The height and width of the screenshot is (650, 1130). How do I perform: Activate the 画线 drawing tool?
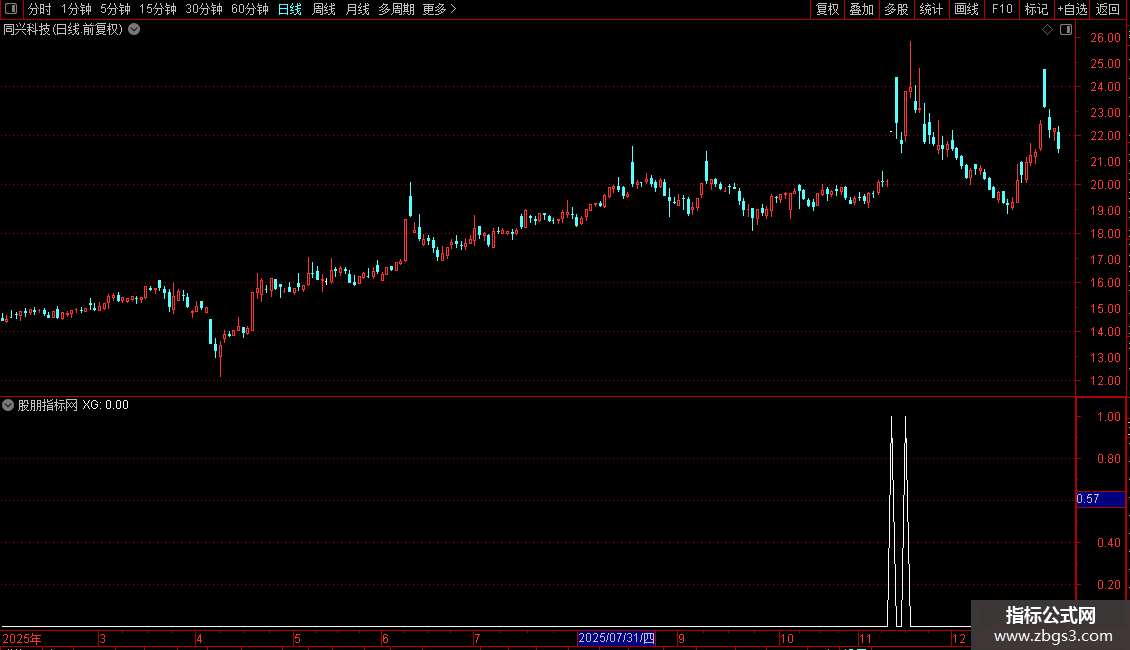pyautogui.click(x=966, y=9)
